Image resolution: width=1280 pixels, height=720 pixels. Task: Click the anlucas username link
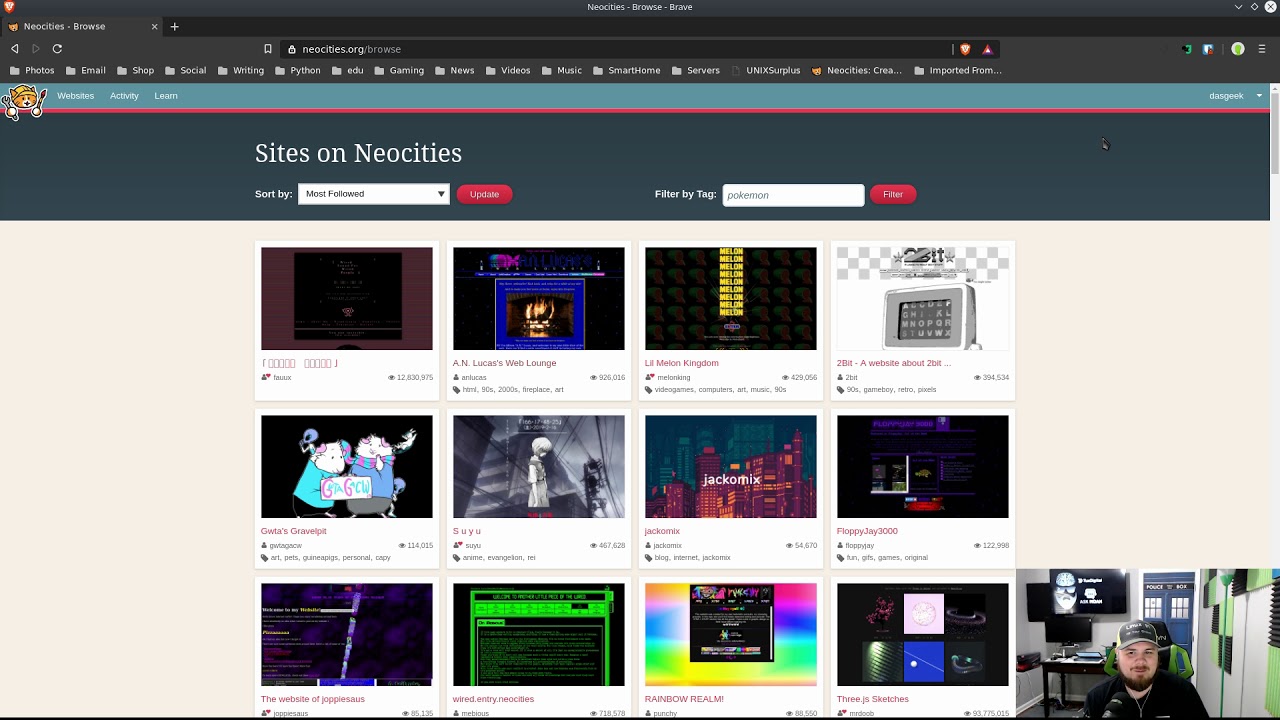point(474,378)
